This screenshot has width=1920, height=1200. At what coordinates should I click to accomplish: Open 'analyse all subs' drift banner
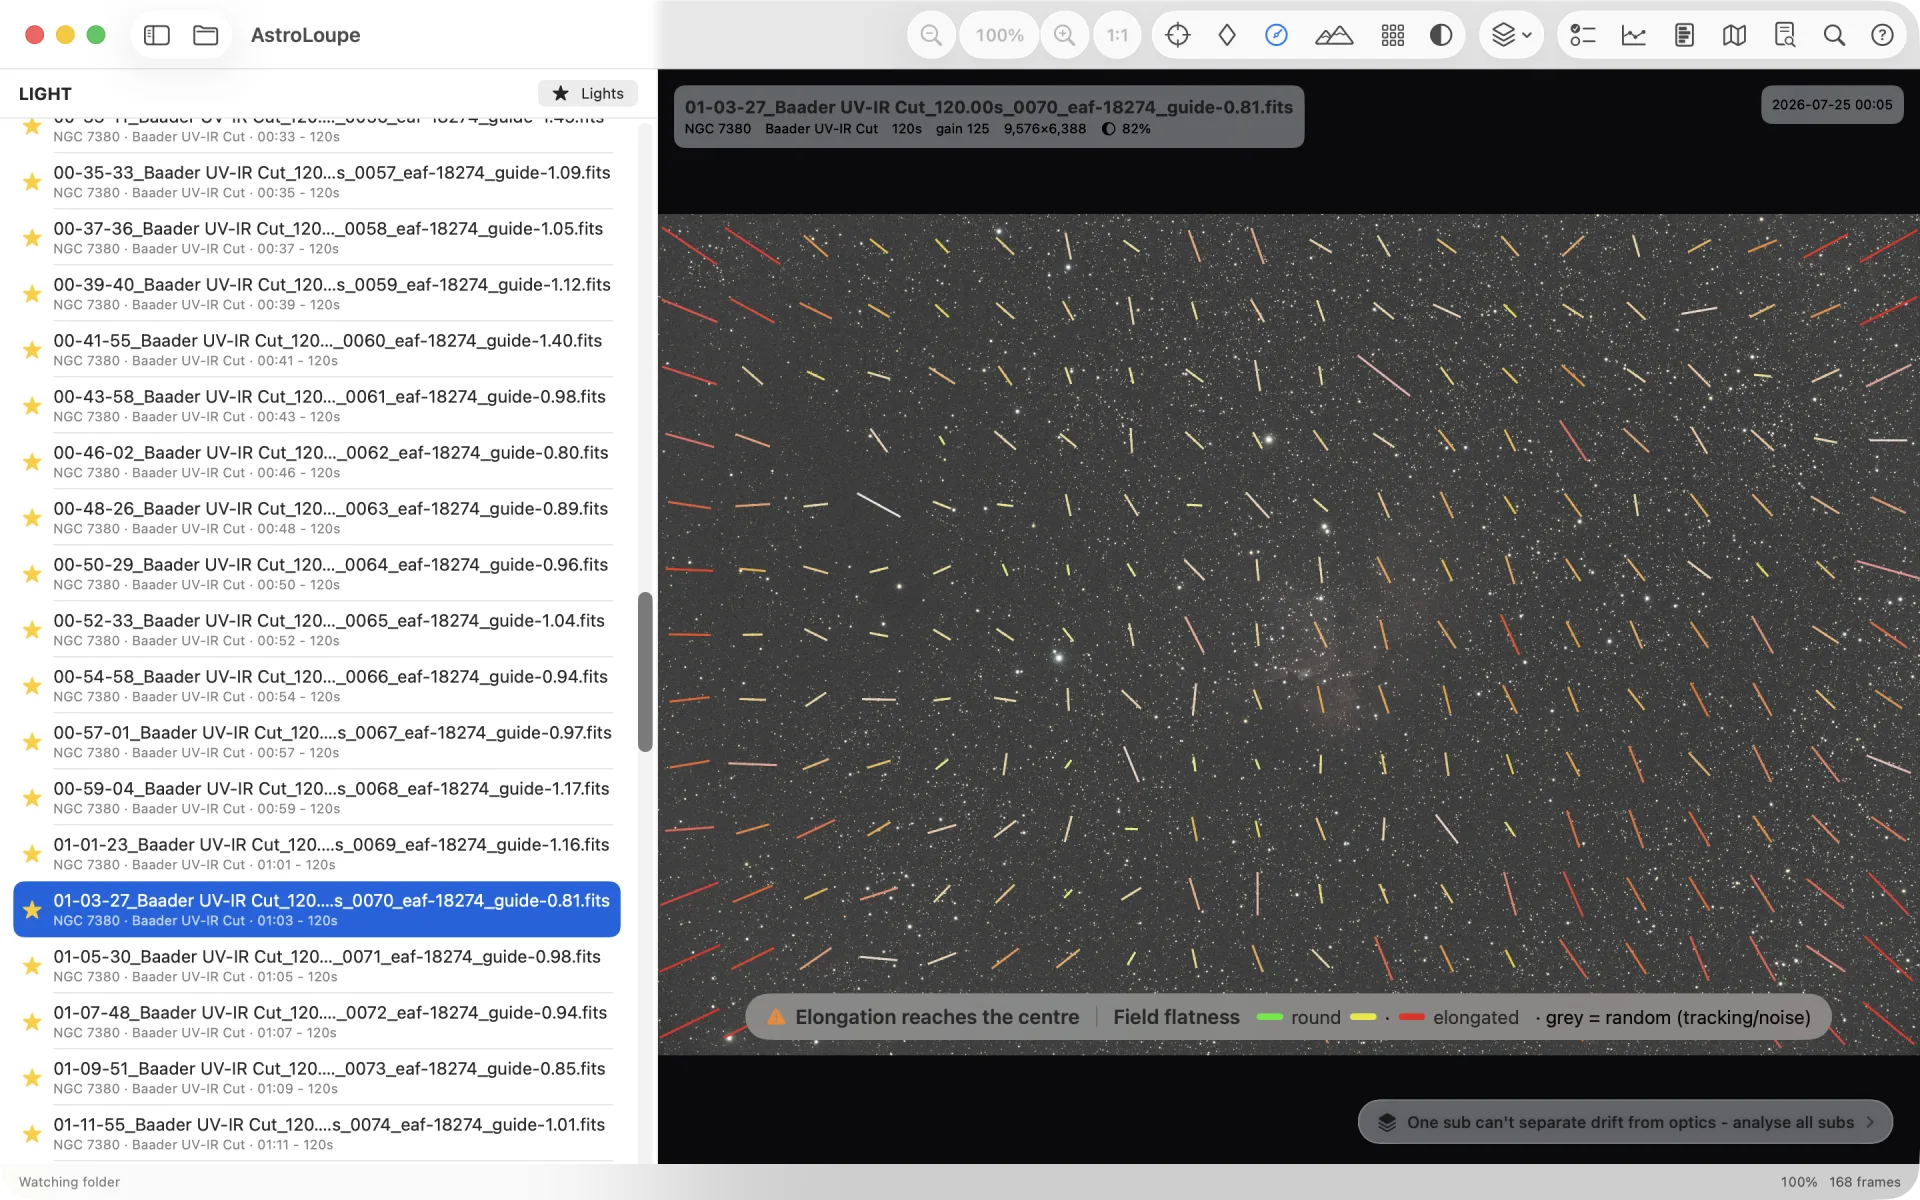pyautogui.click(x=1625, y=1122)
